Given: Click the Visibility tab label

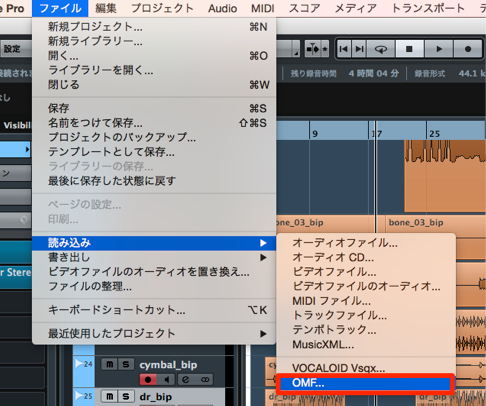Looking at the screenshot, I should 17,125.
